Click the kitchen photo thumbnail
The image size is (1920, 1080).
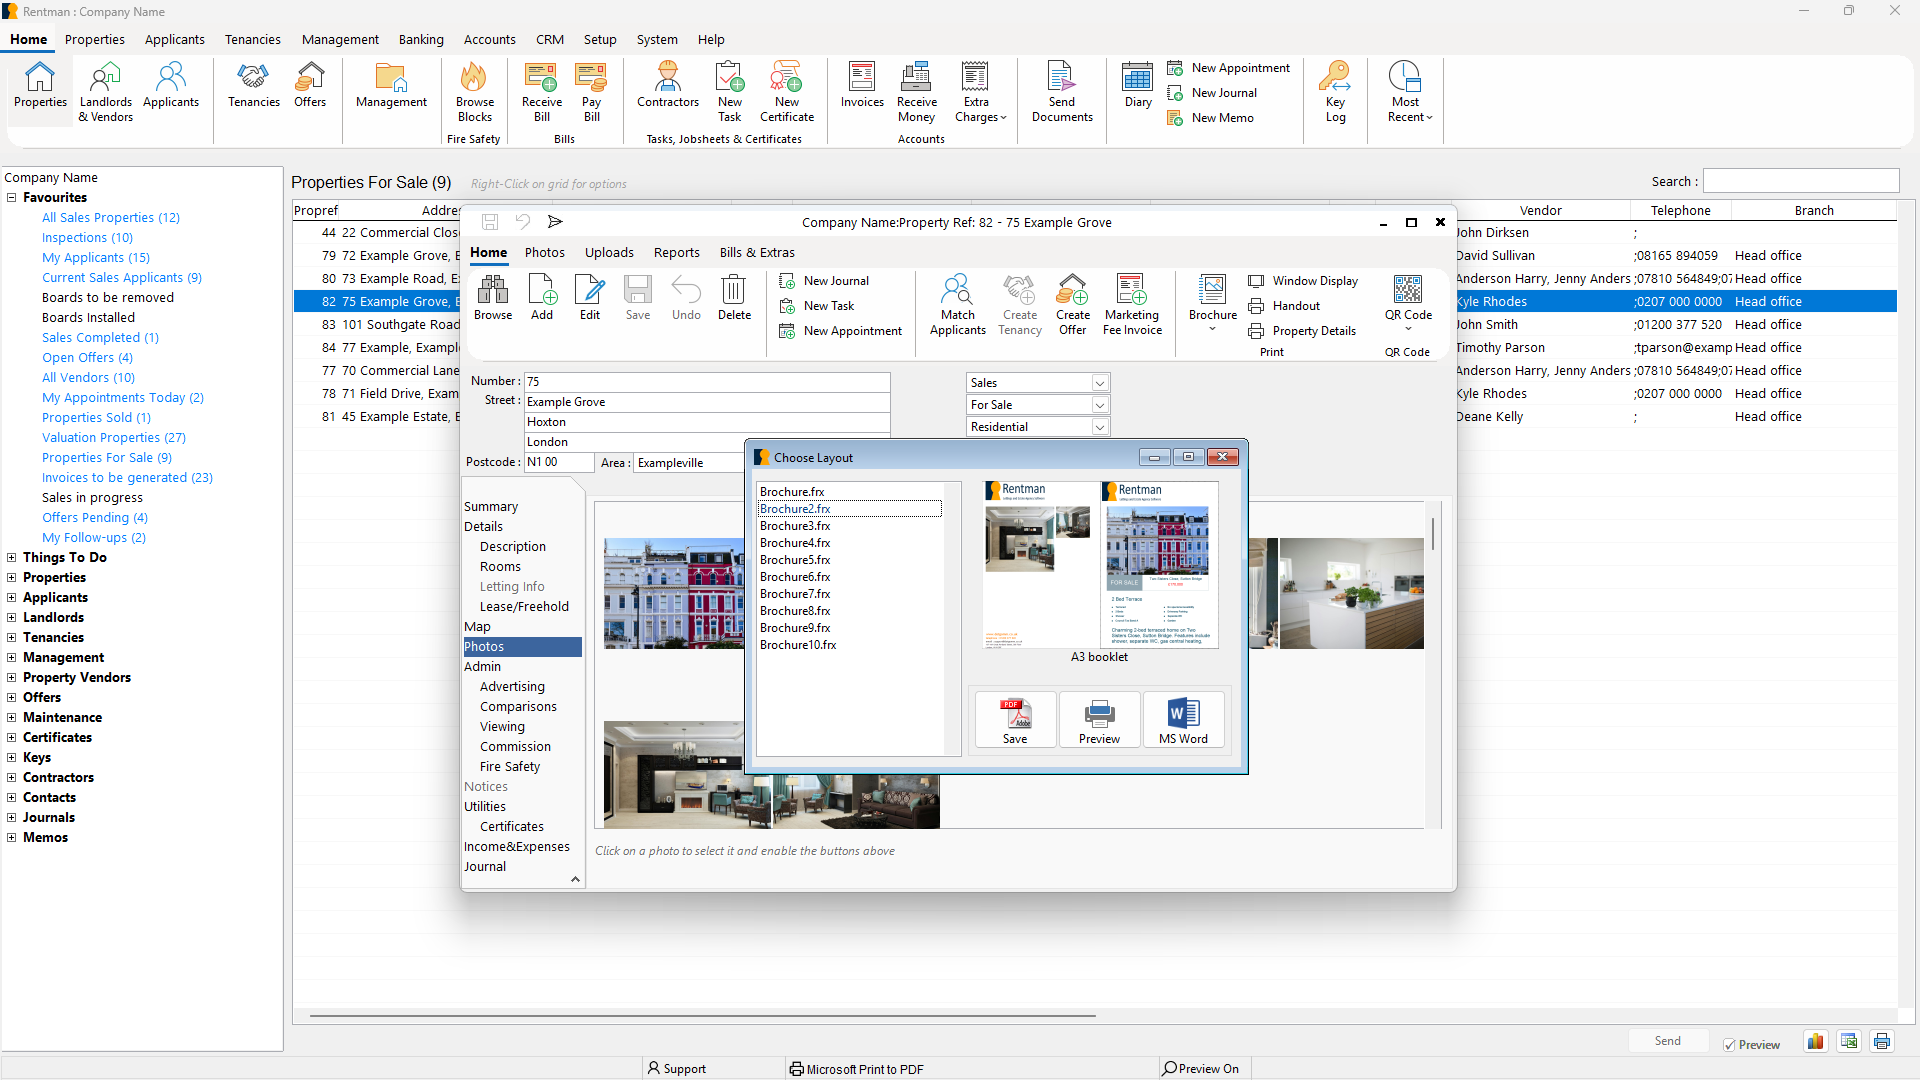(1351, 593)
